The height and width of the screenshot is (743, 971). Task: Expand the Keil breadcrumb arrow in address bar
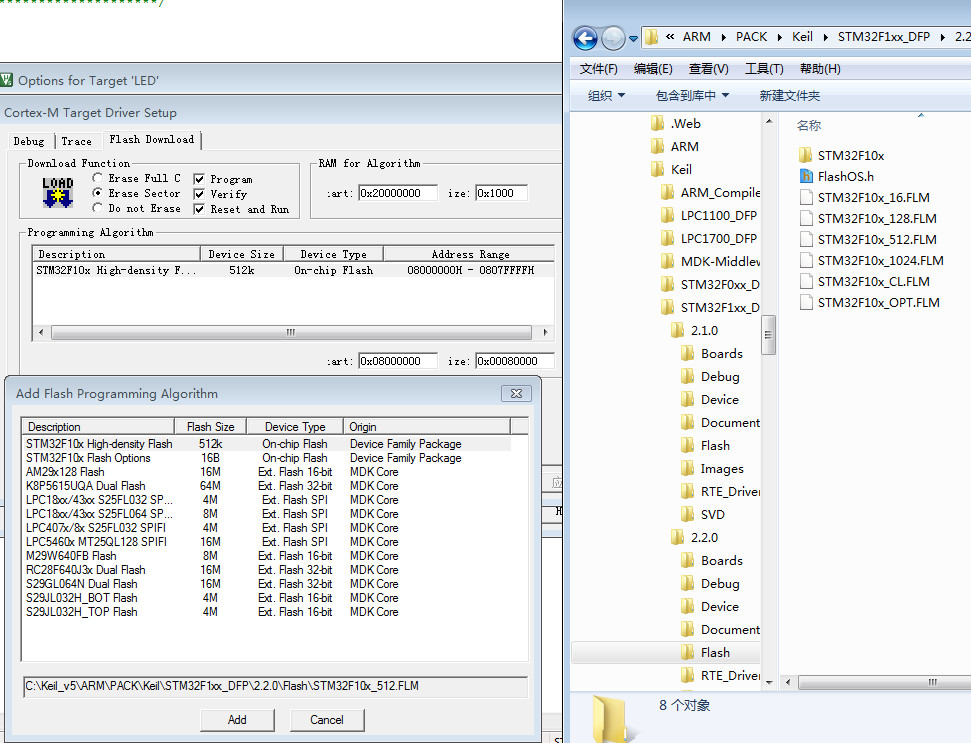(x=825, y=37)
